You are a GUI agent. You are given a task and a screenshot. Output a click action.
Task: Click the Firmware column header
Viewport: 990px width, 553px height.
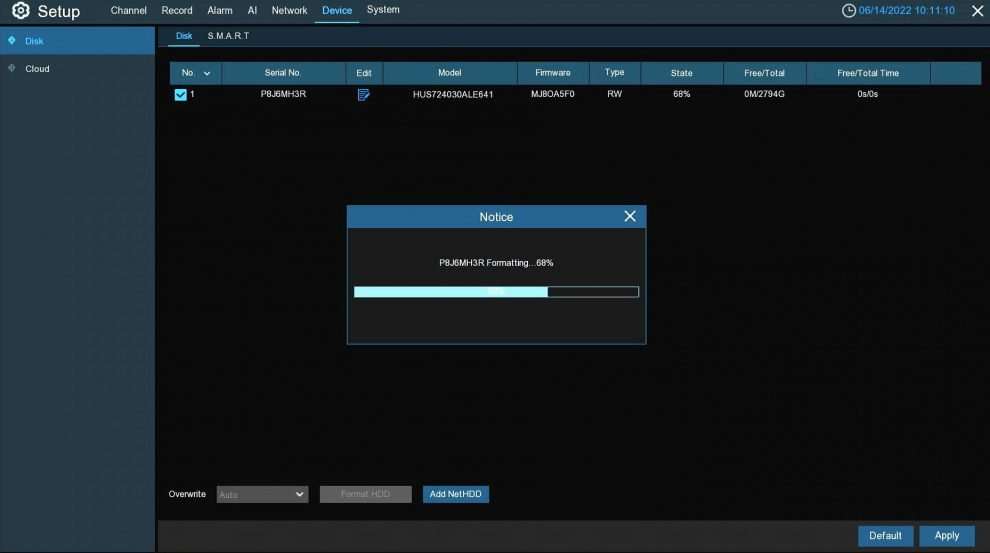pos(553,73)
